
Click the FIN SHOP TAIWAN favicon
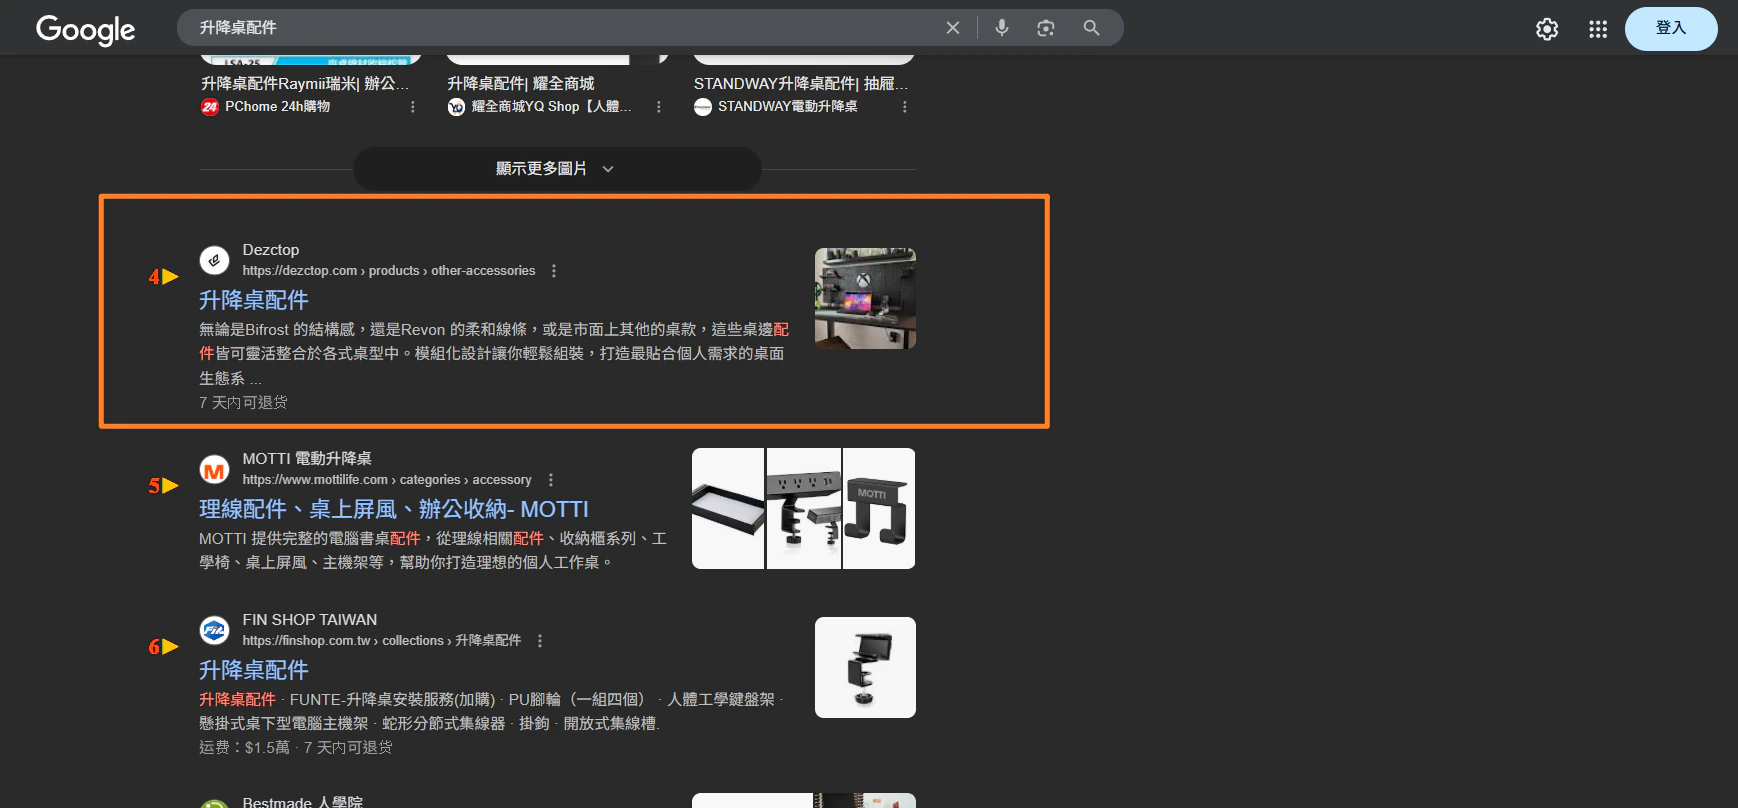point(214,630)
